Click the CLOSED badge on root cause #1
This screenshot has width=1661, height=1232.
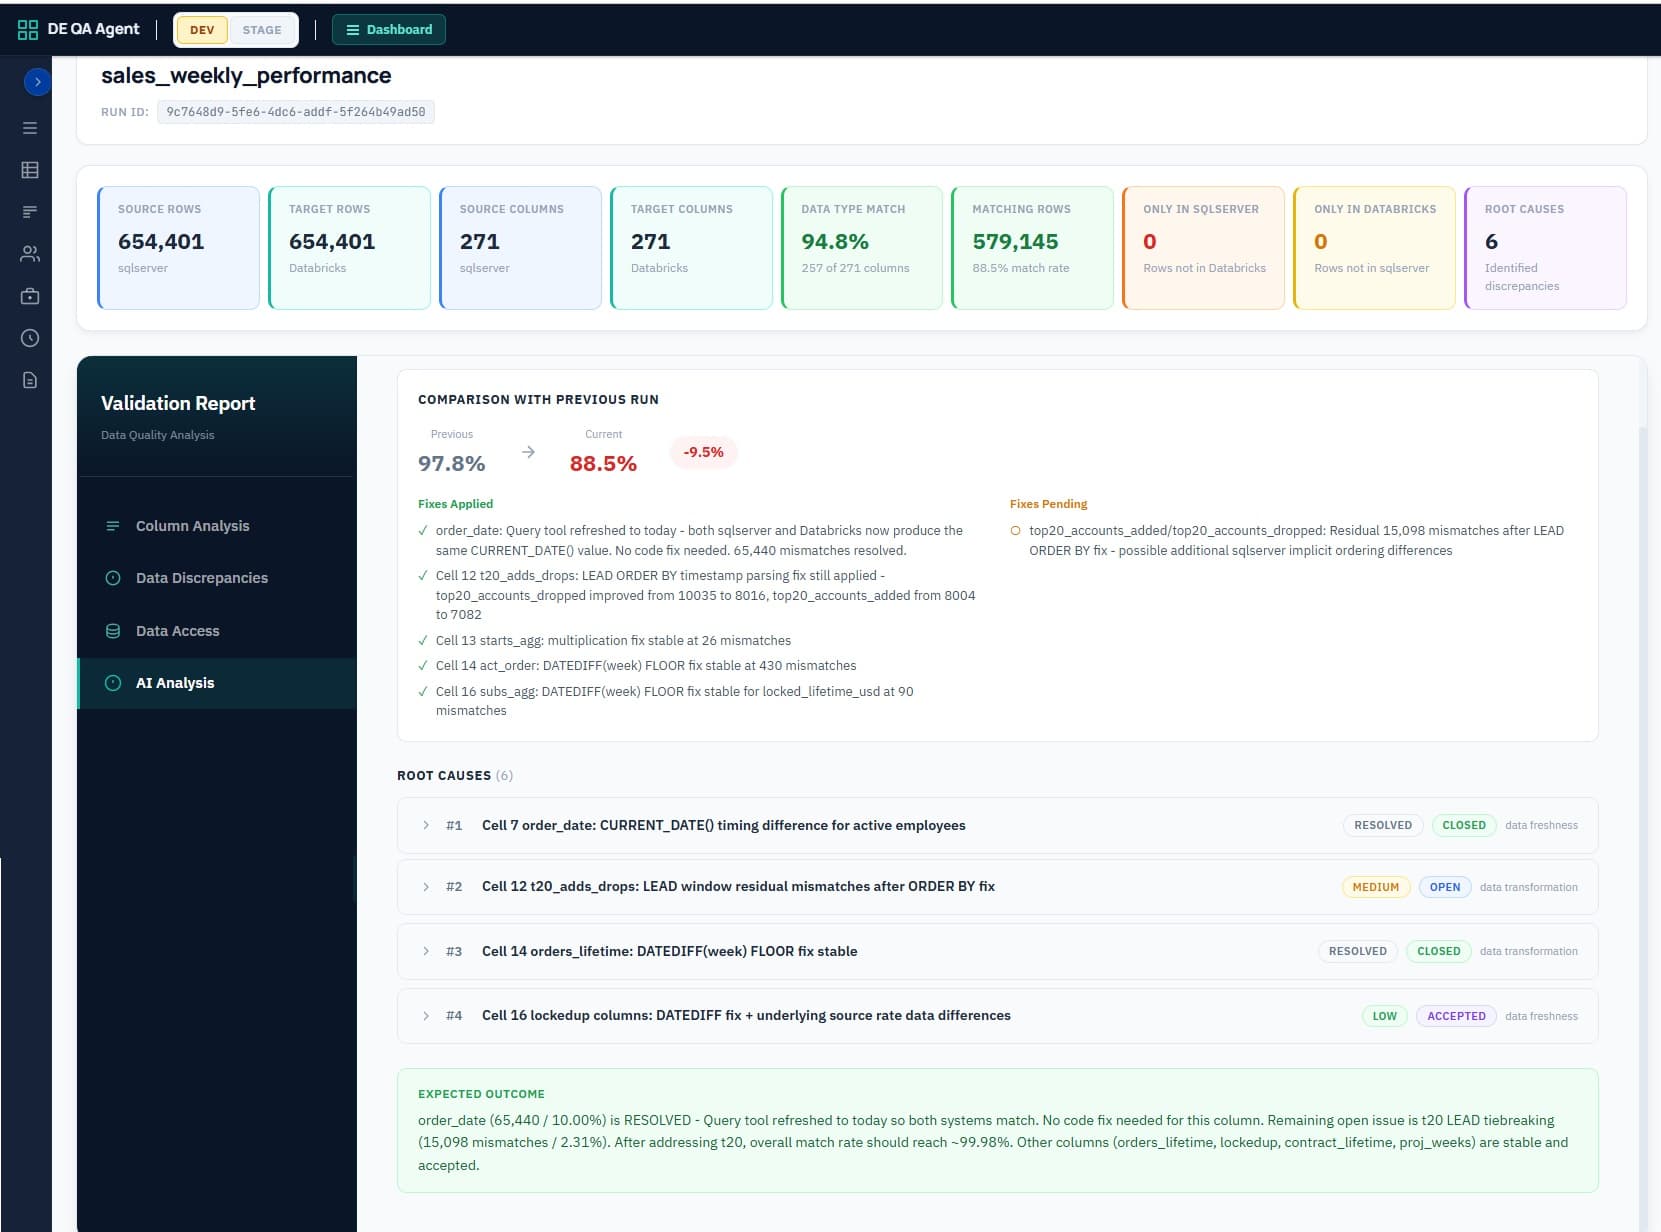[x=1464, y=826]
